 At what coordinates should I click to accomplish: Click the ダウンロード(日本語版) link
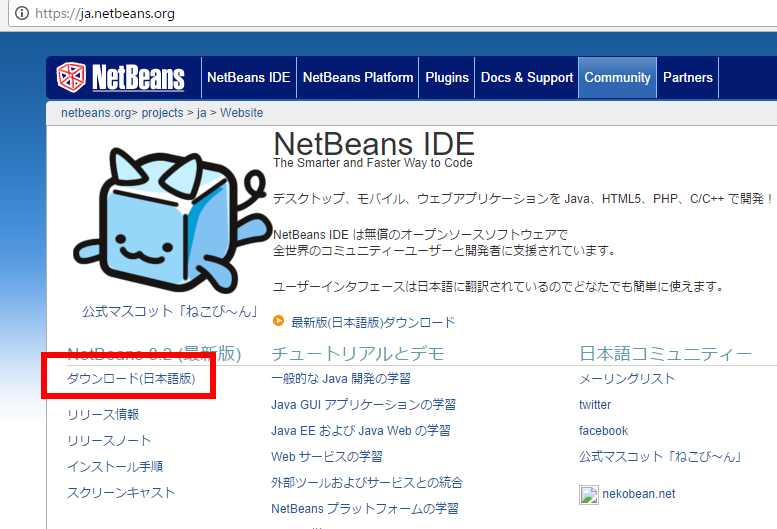(131, 379)
